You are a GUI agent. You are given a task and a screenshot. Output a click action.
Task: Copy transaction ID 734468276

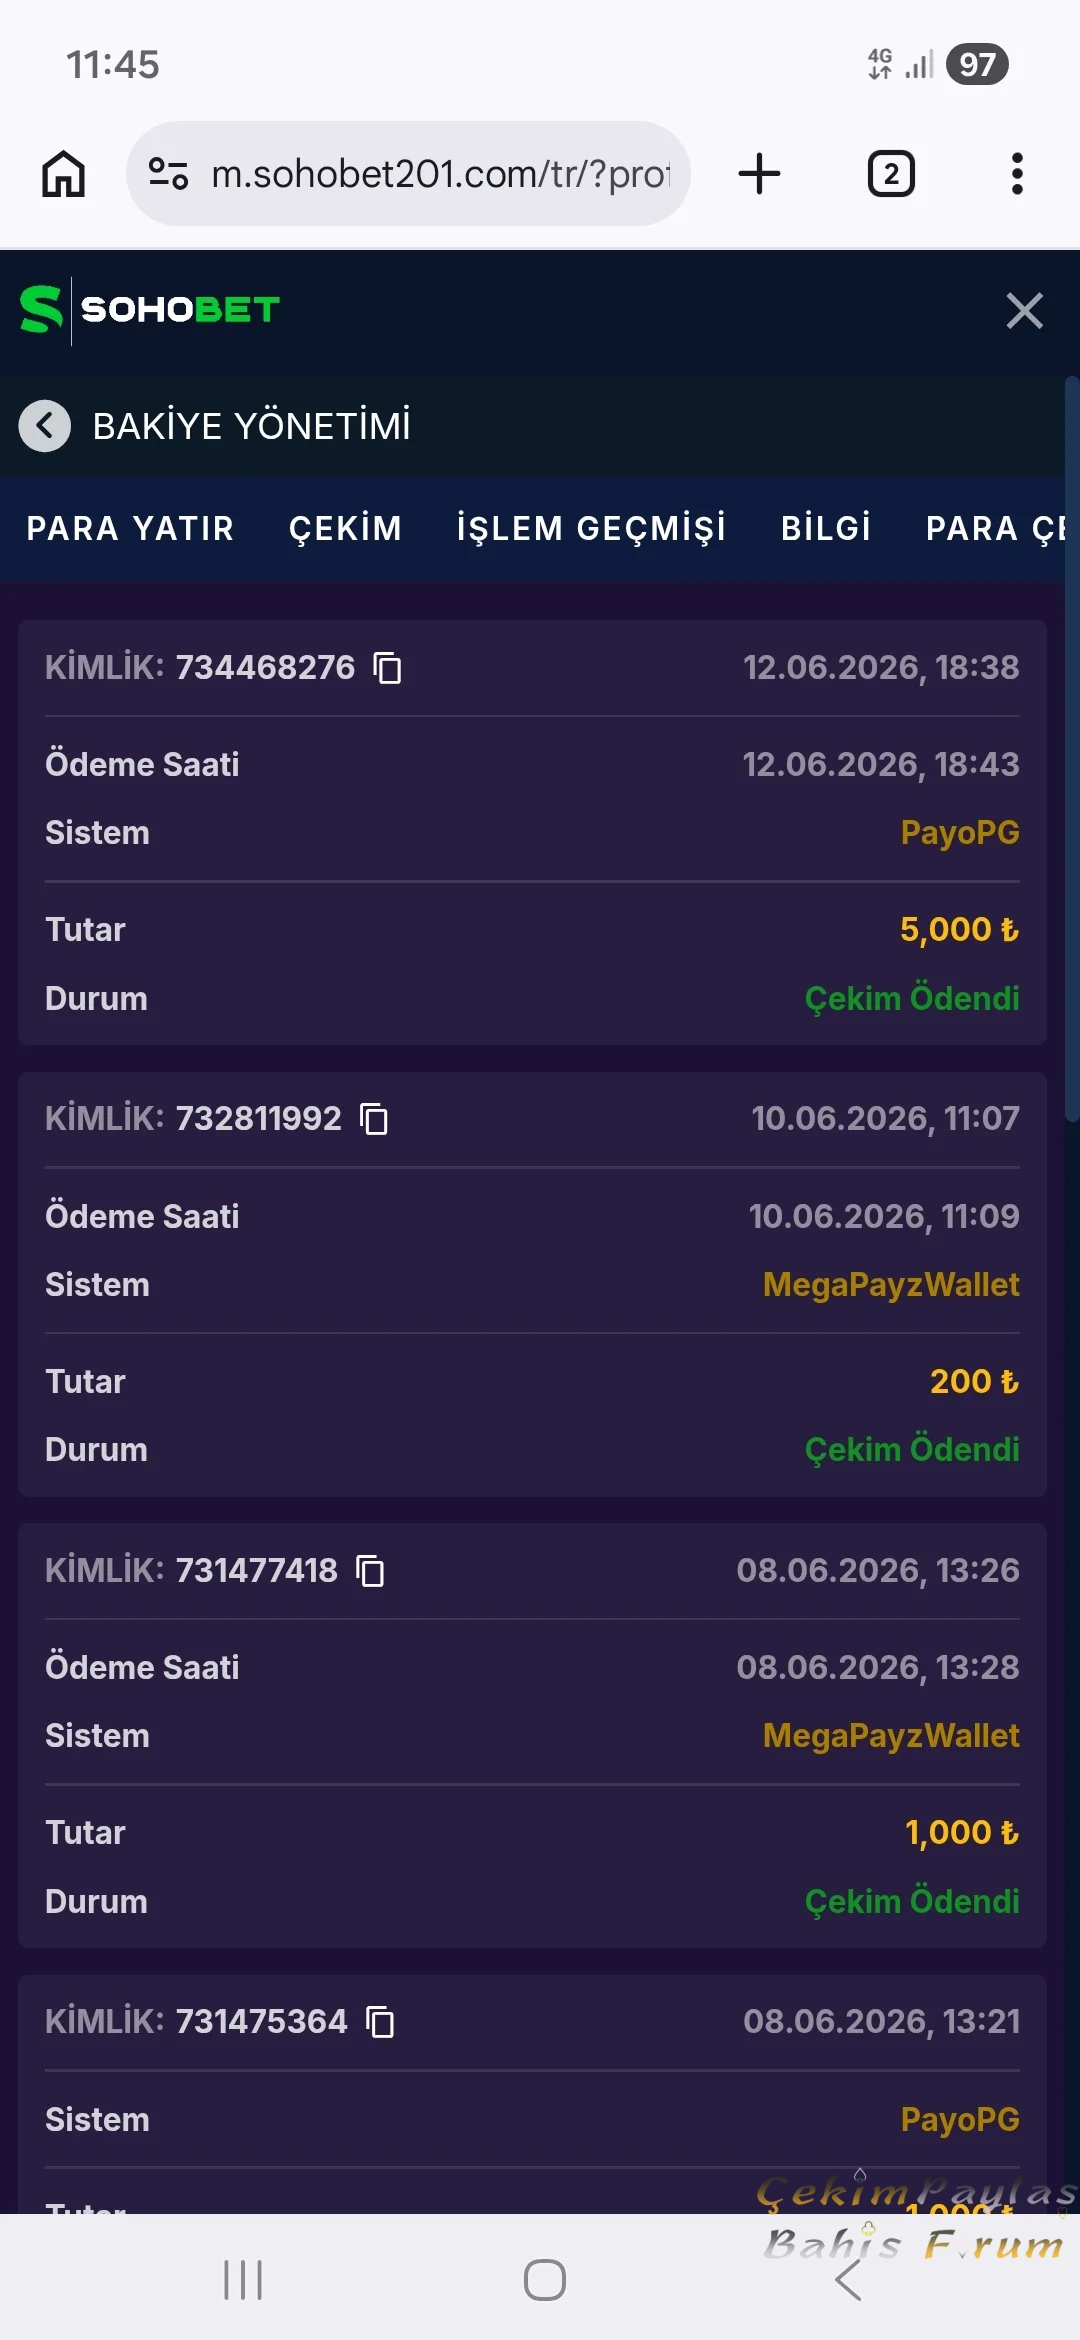387,668
